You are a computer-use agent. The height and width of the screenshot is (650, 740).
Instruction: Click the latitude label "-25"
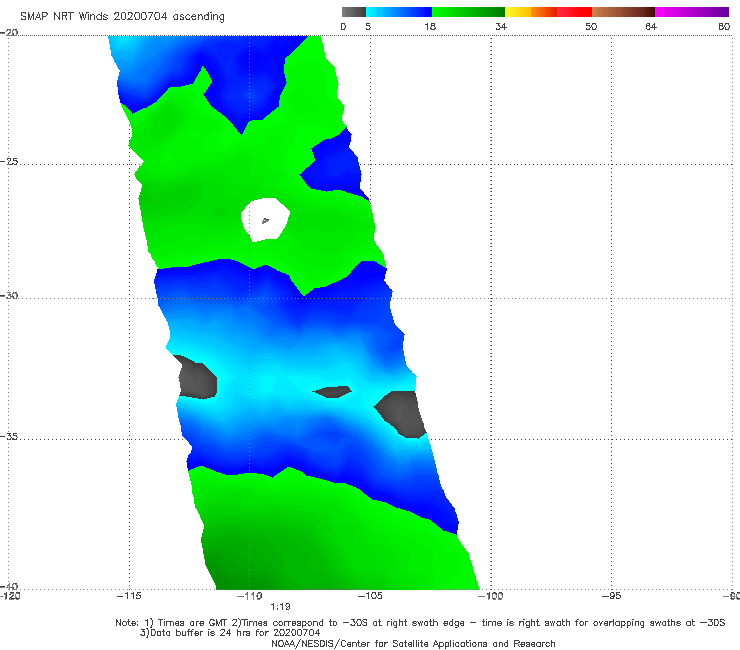(x=9, y=162)
